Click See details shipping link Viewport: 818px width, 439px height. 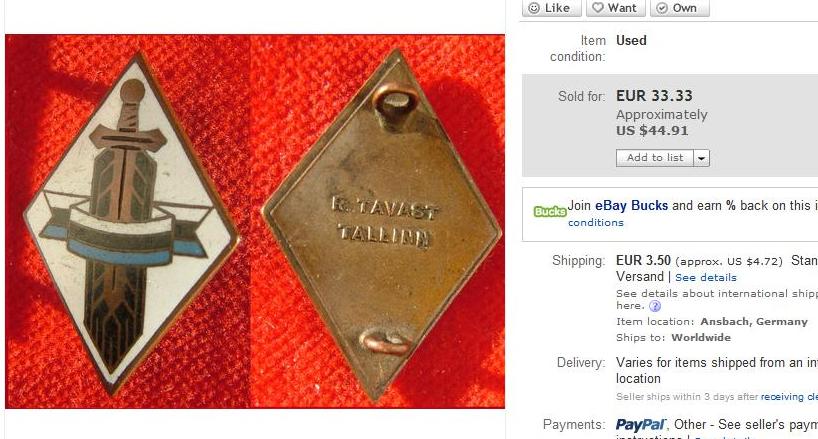(706, 277)
